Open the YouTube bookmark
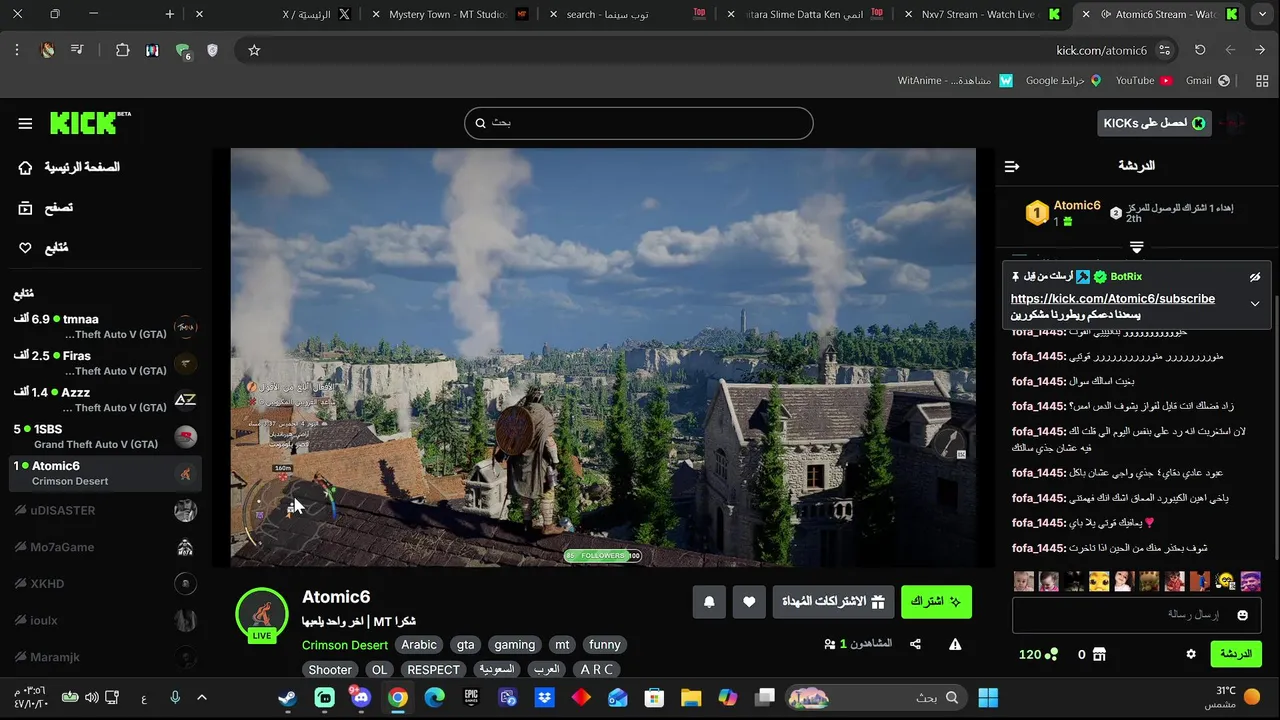1280x720 pixels. click(x=1144, y=80)
